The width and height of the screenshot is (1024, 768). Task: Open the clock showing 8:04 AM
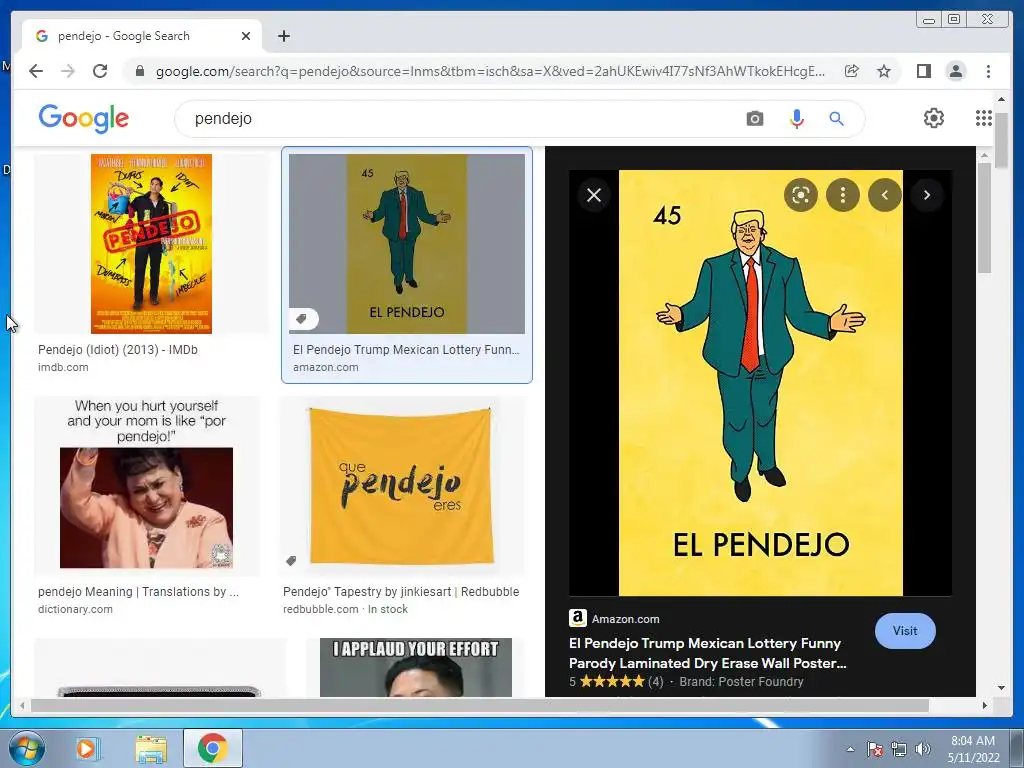coord(973,749)
